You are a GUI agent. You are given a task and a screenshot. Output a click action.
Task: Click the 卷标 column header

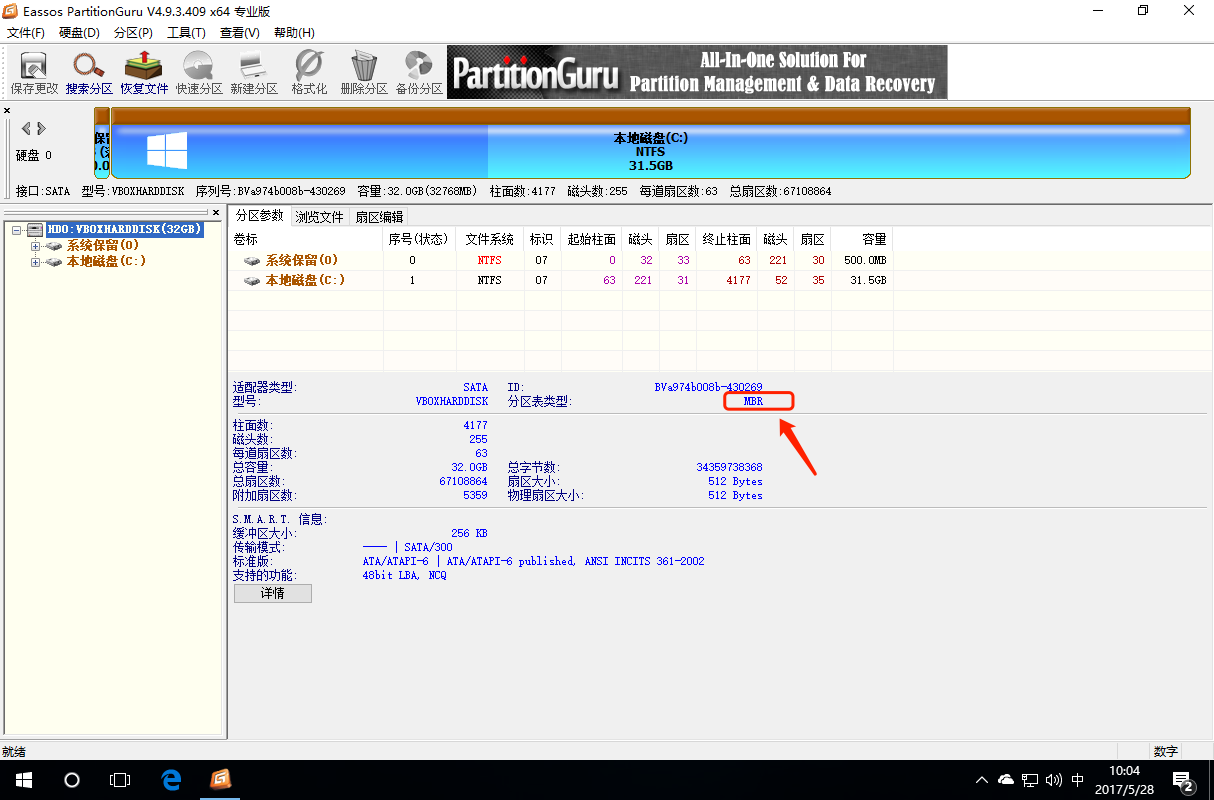(x=305, y=240)
